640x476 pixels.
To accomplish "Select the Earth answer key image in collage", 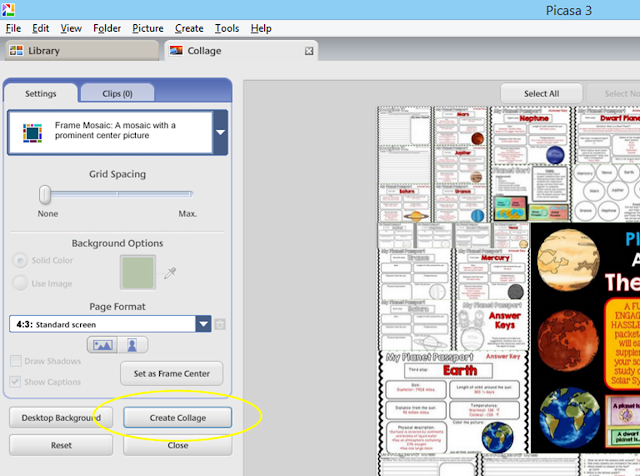I will pyautogui.click(x=453, y=402).
